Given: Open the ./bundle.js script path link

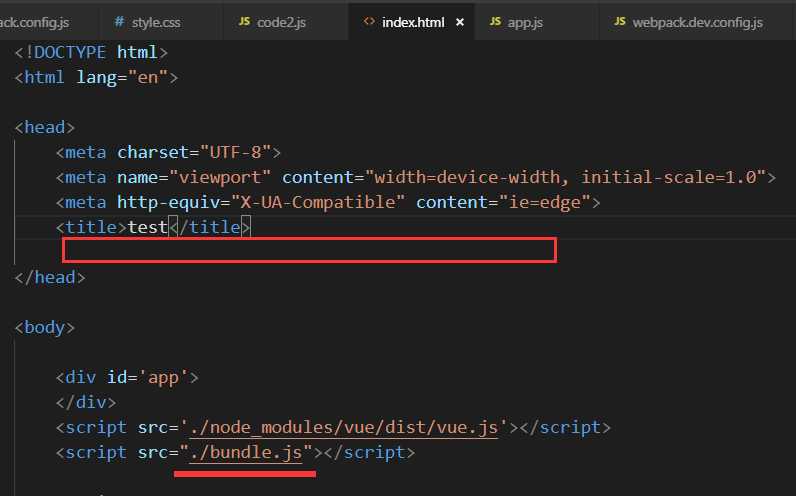Looking at the screenshot, I should click(x=246, y=453).
